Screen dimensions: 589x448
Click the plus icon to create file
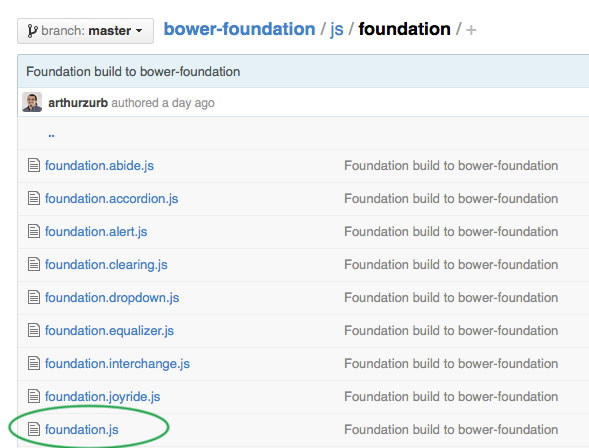point(471,30)
